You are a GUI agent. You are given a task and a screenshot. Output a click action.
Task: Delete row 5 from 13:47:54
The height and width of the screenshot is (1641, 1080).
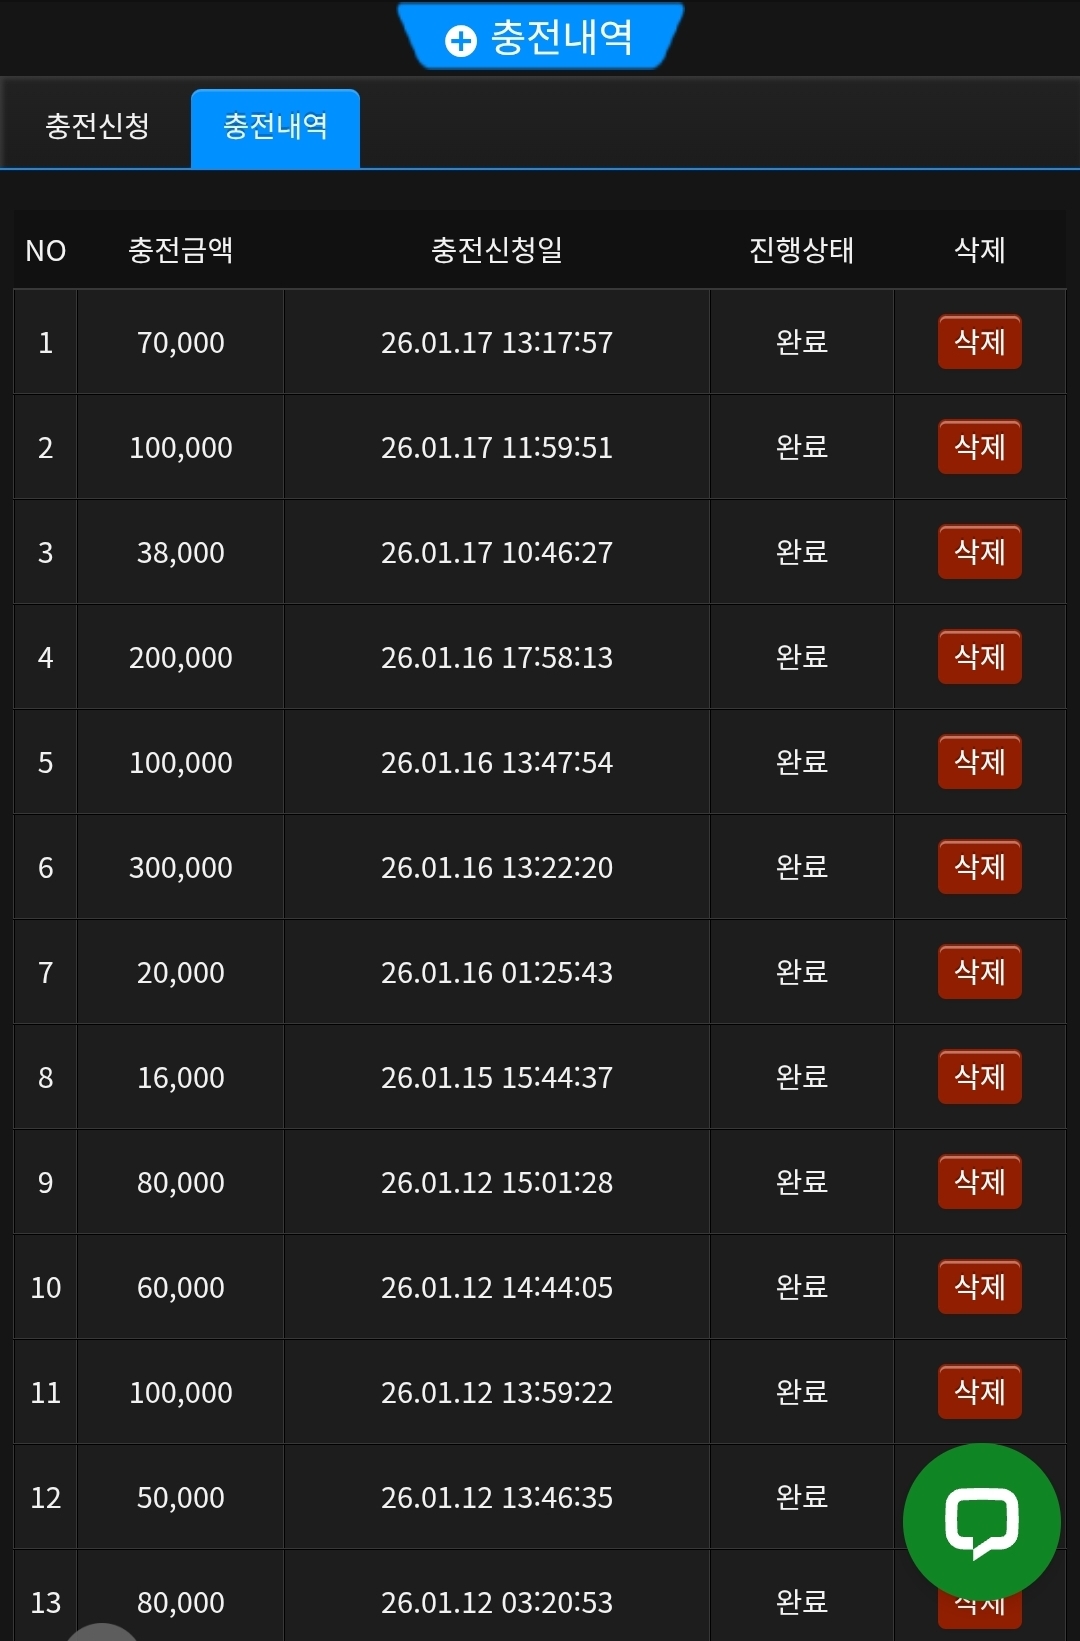pos(979,762)
